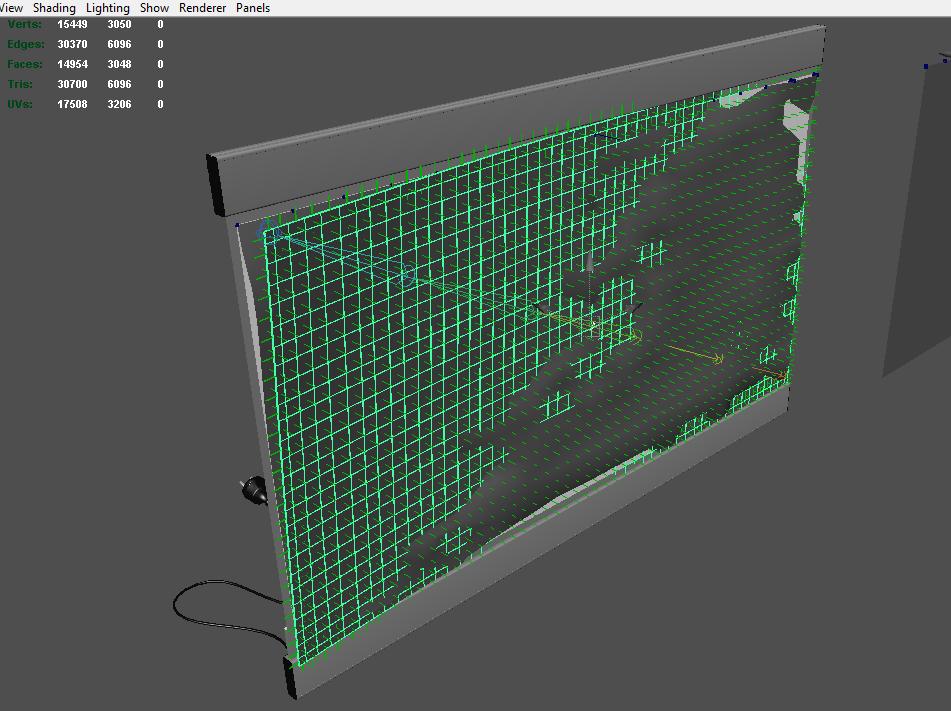Select the UVs value 3206

click(x=119, y=104)
